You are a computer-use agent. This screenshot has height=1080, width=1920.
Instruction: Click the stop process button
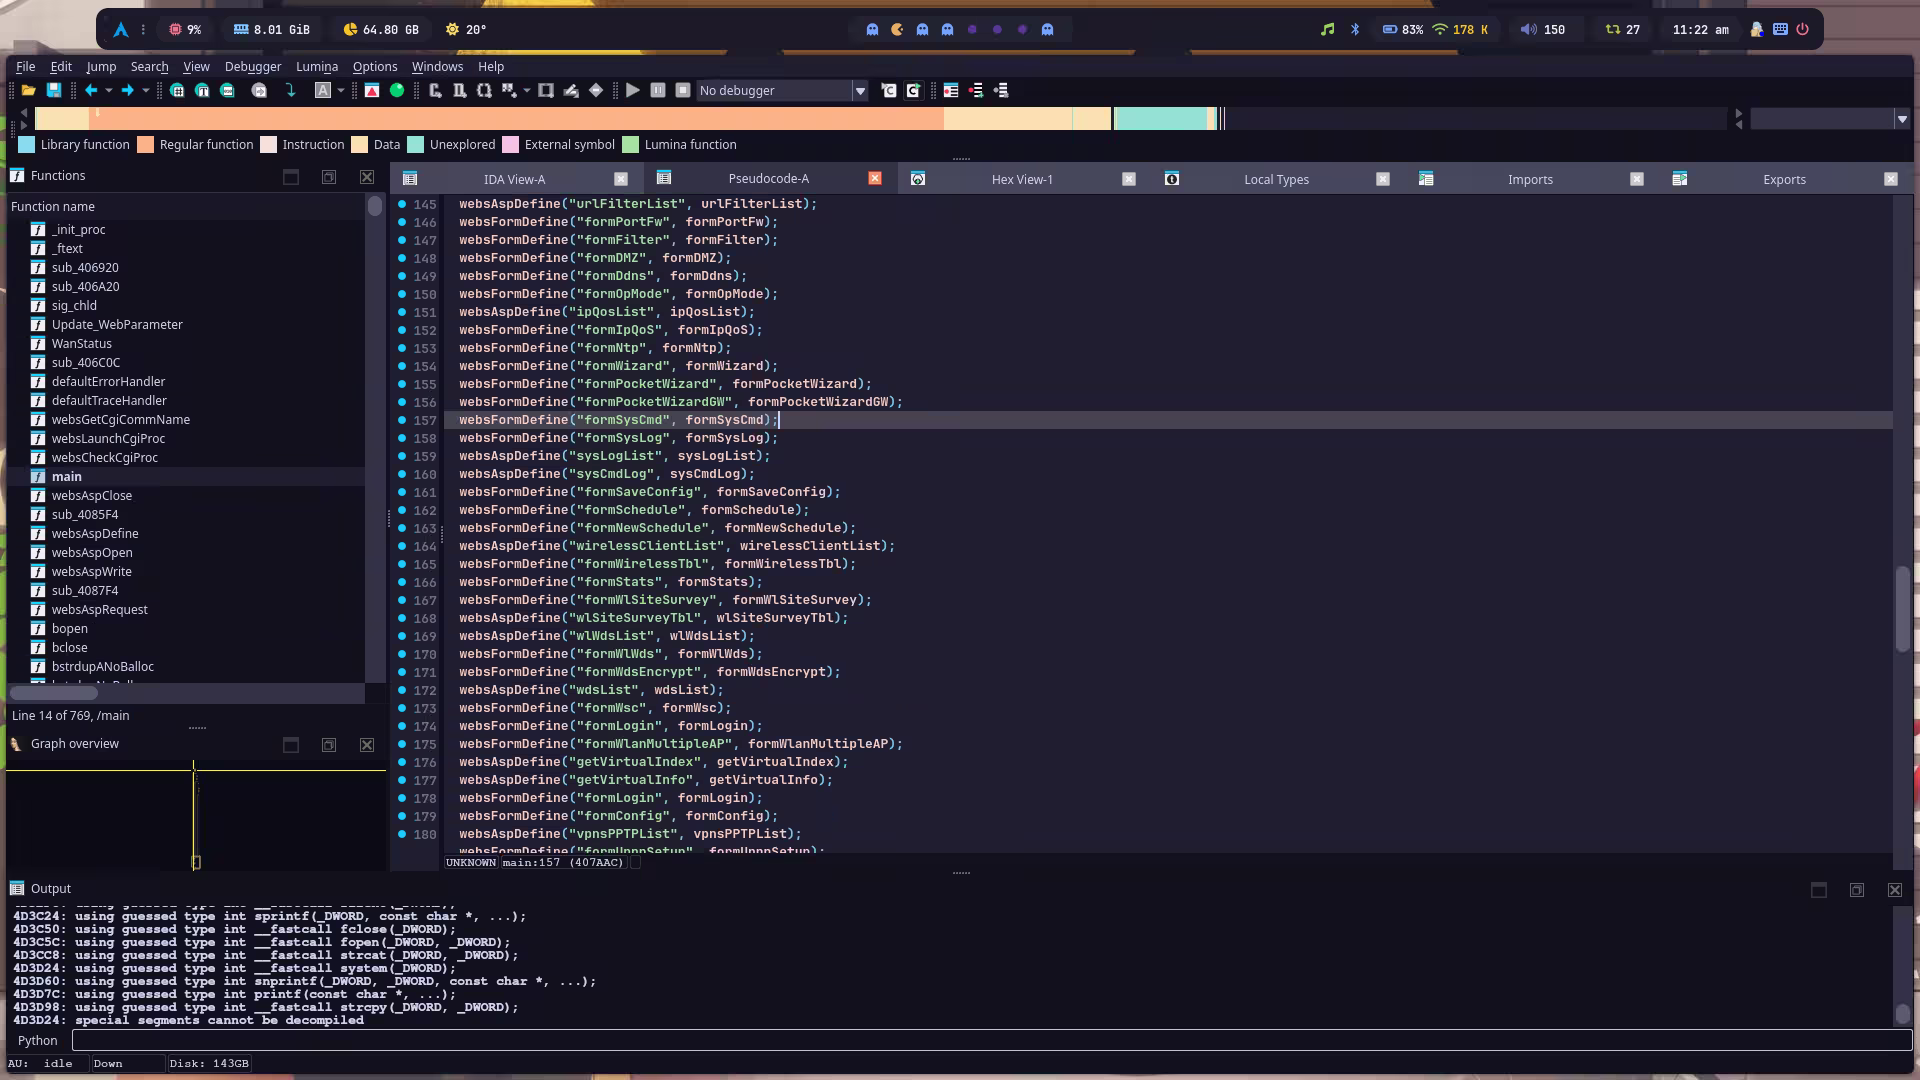(683, 91)
